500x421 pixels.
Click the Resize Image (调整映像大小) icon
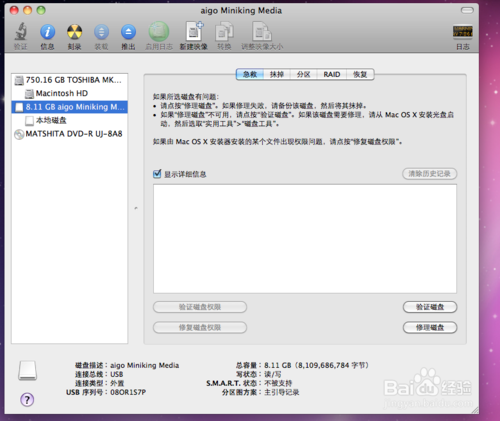click(x=262, y=32)
